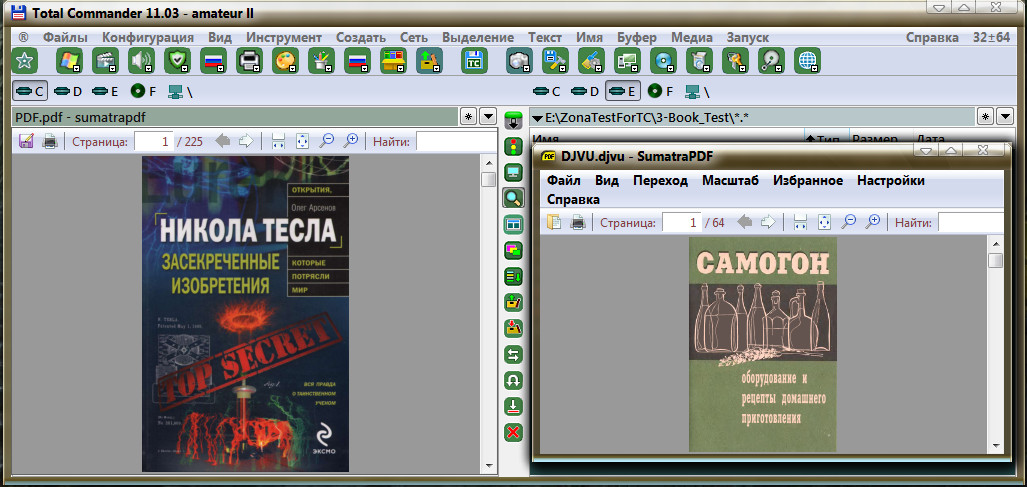Viewport: 1027px width, 487px height.
Task: Click the Тип column header
Action: pos(827,139)
